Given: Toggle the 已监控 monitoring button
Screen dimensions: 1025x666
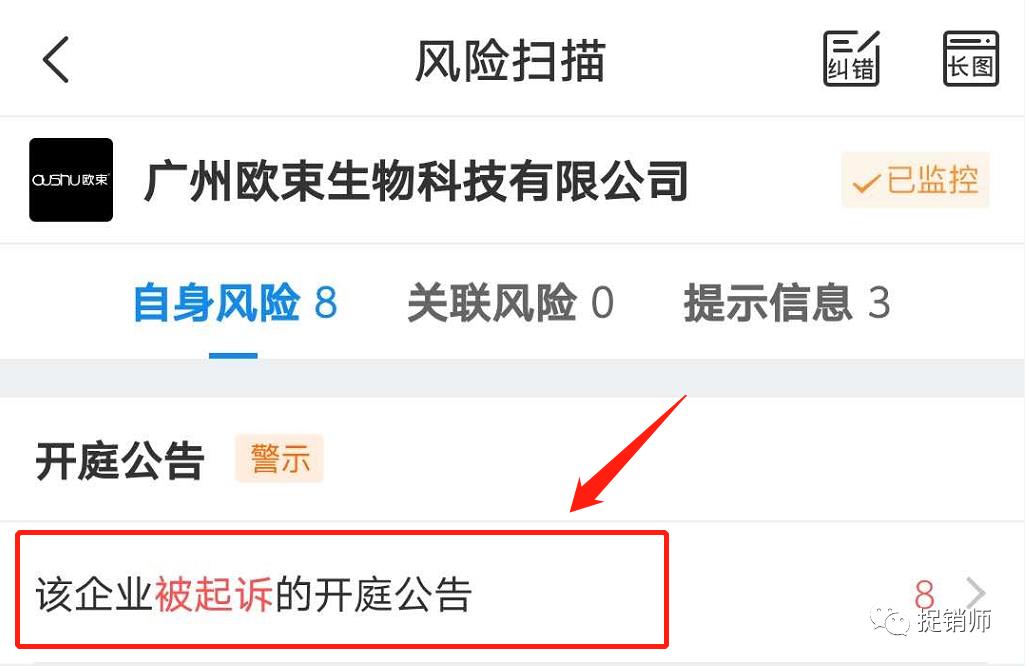Looking at the screenshot, I should 915,180.
